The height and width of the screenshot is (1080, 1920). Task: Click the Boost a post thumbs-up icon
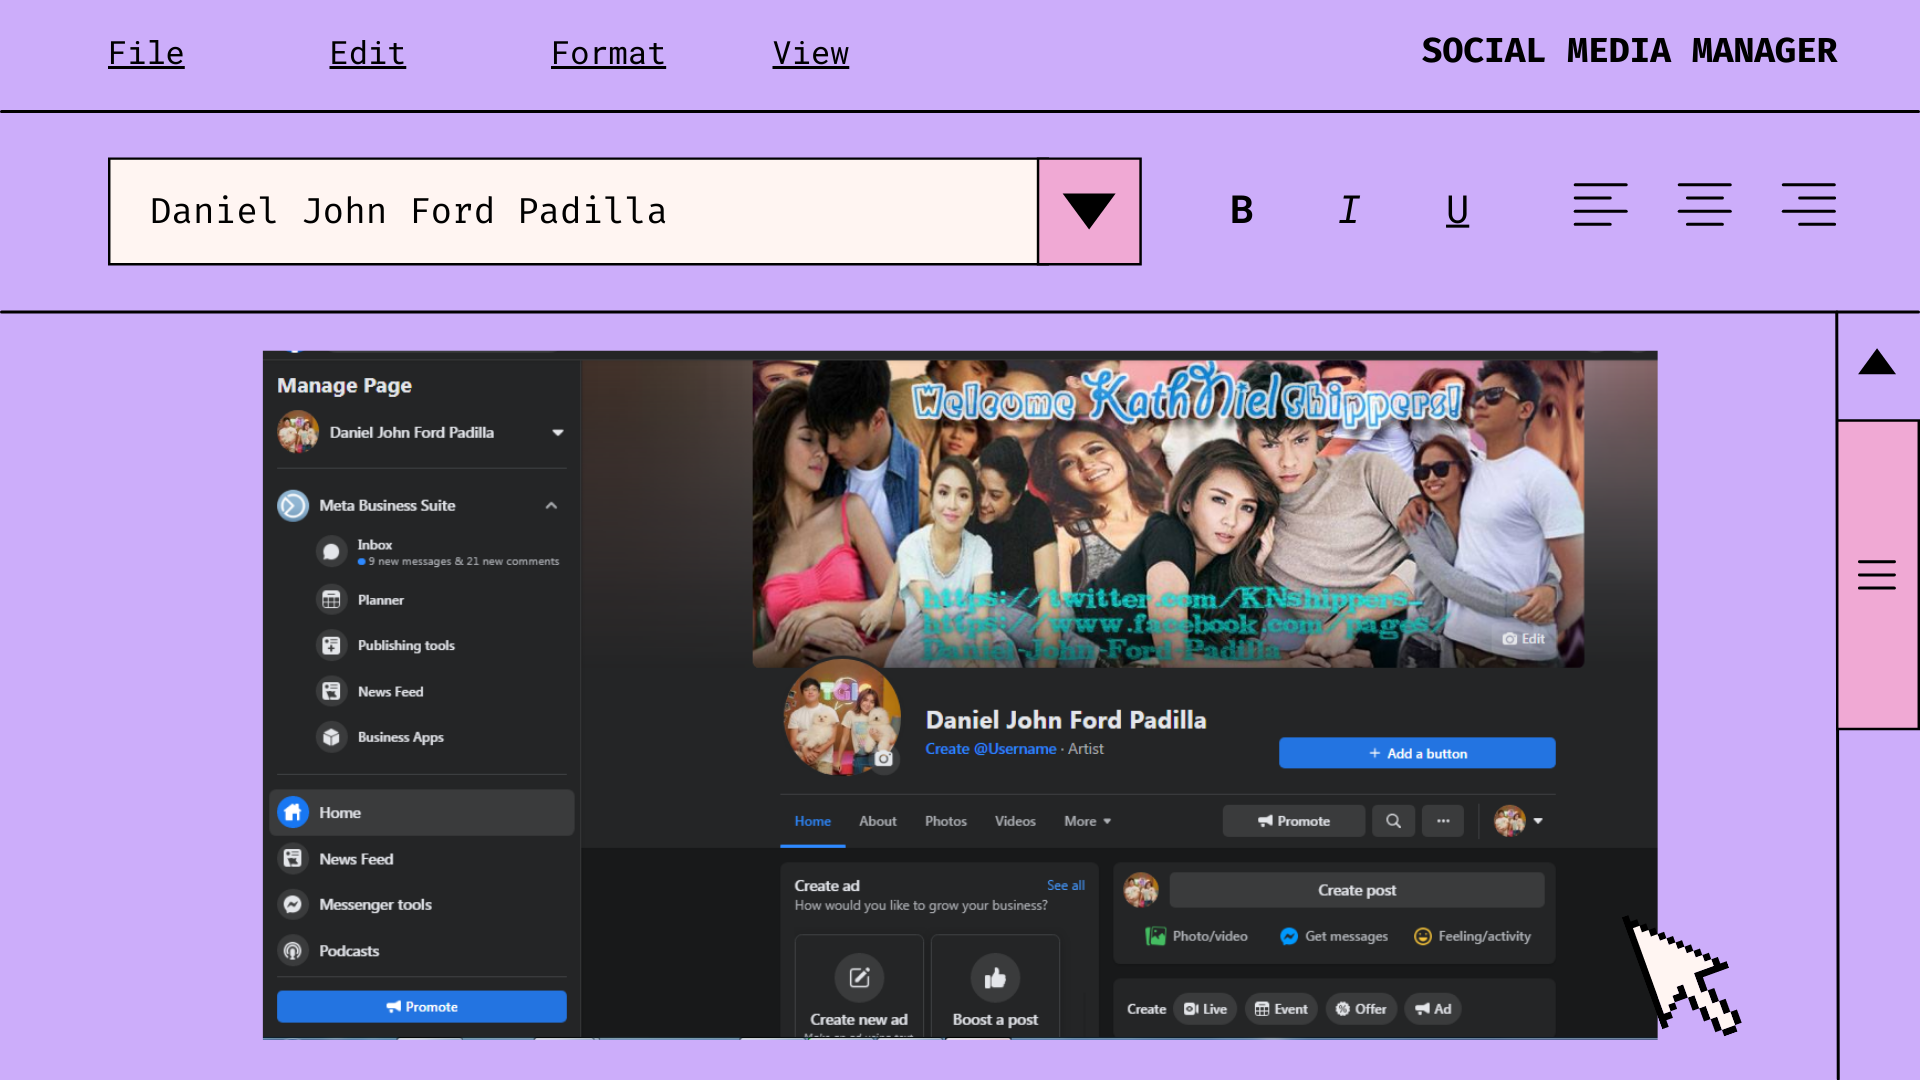995,978
